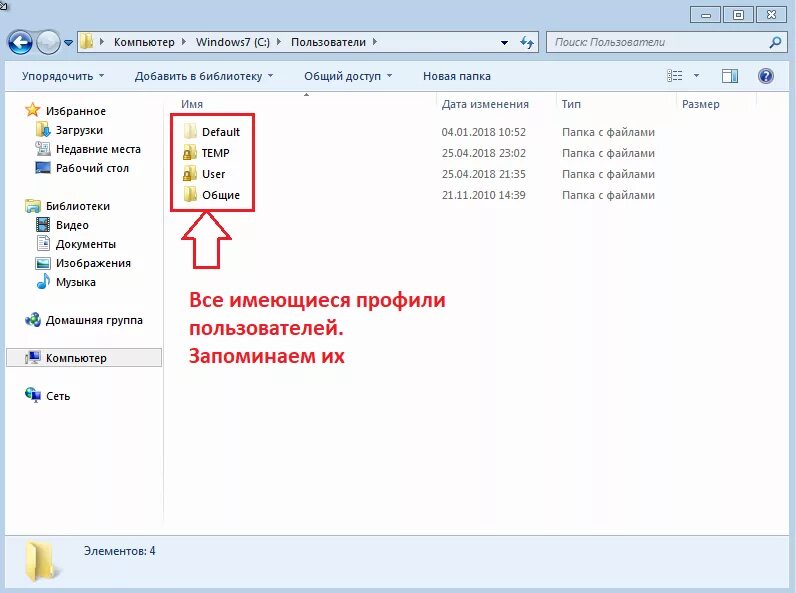Click the Forward navigation arrow button
Viewport: 796px width, 593px height.
[48, 42]
